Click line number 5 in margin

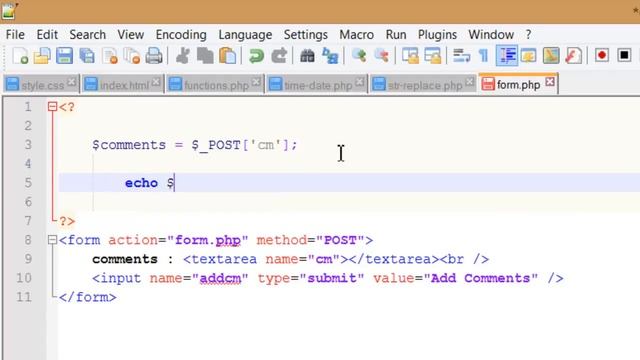click(28, 182)
